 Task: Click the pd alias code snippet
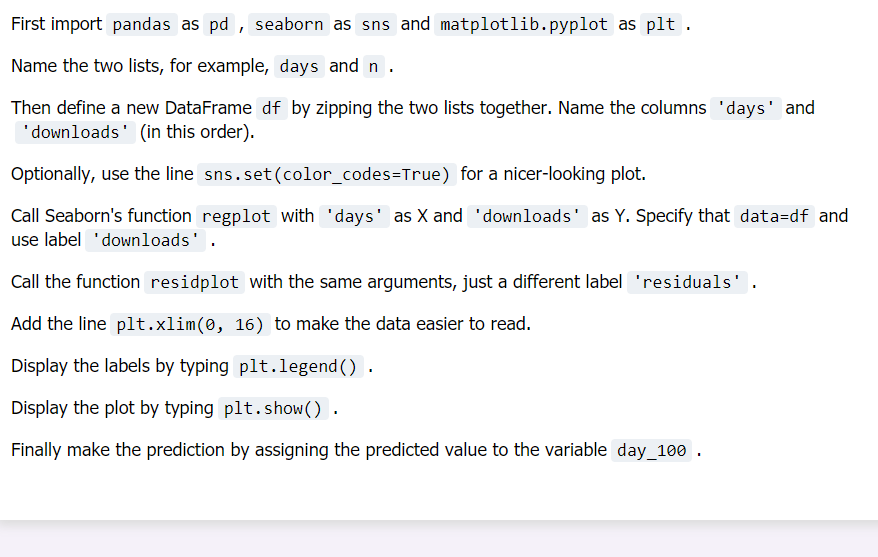219,25
